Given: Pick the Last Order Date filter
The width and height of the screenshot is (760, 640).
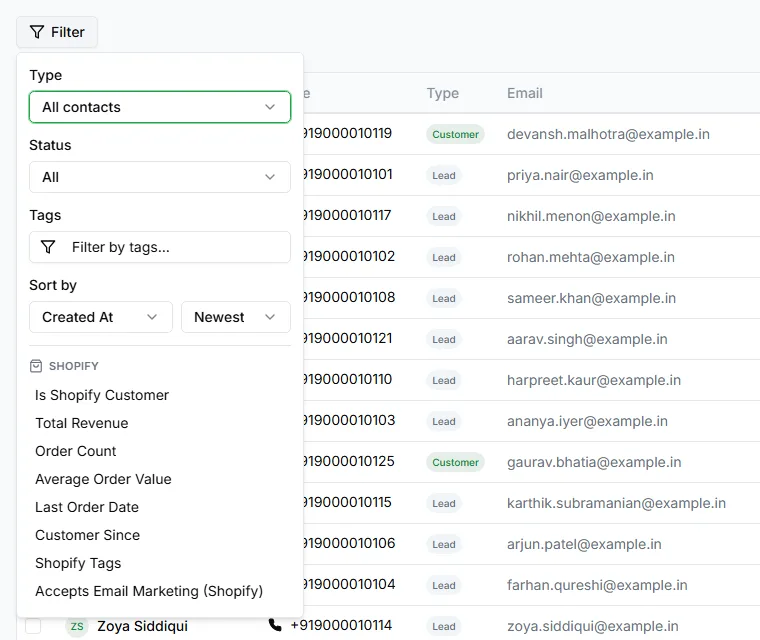Looking at the screenshot, I should click(x=87, y=507).
